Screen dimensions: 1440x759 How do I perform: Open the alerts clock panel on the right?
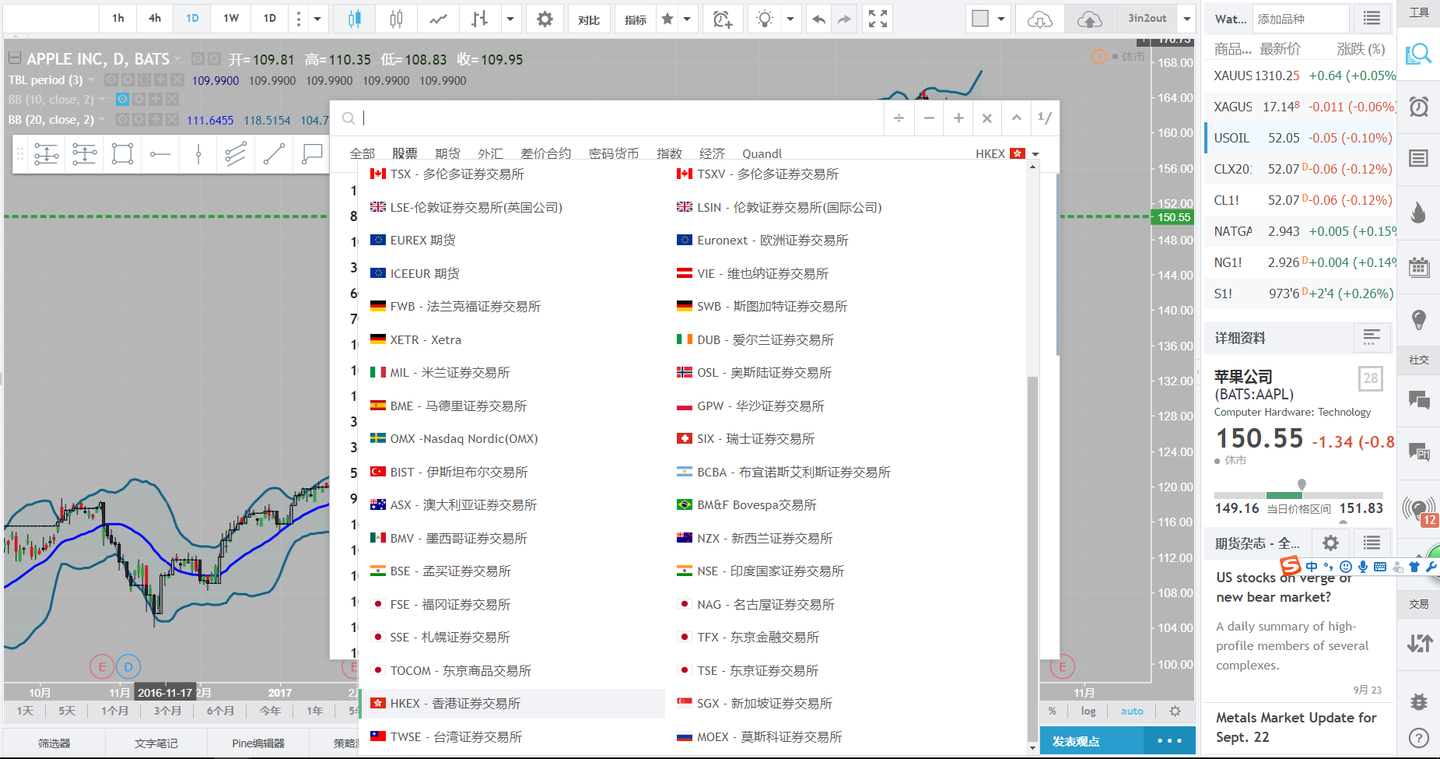[x=1418, y=105]
